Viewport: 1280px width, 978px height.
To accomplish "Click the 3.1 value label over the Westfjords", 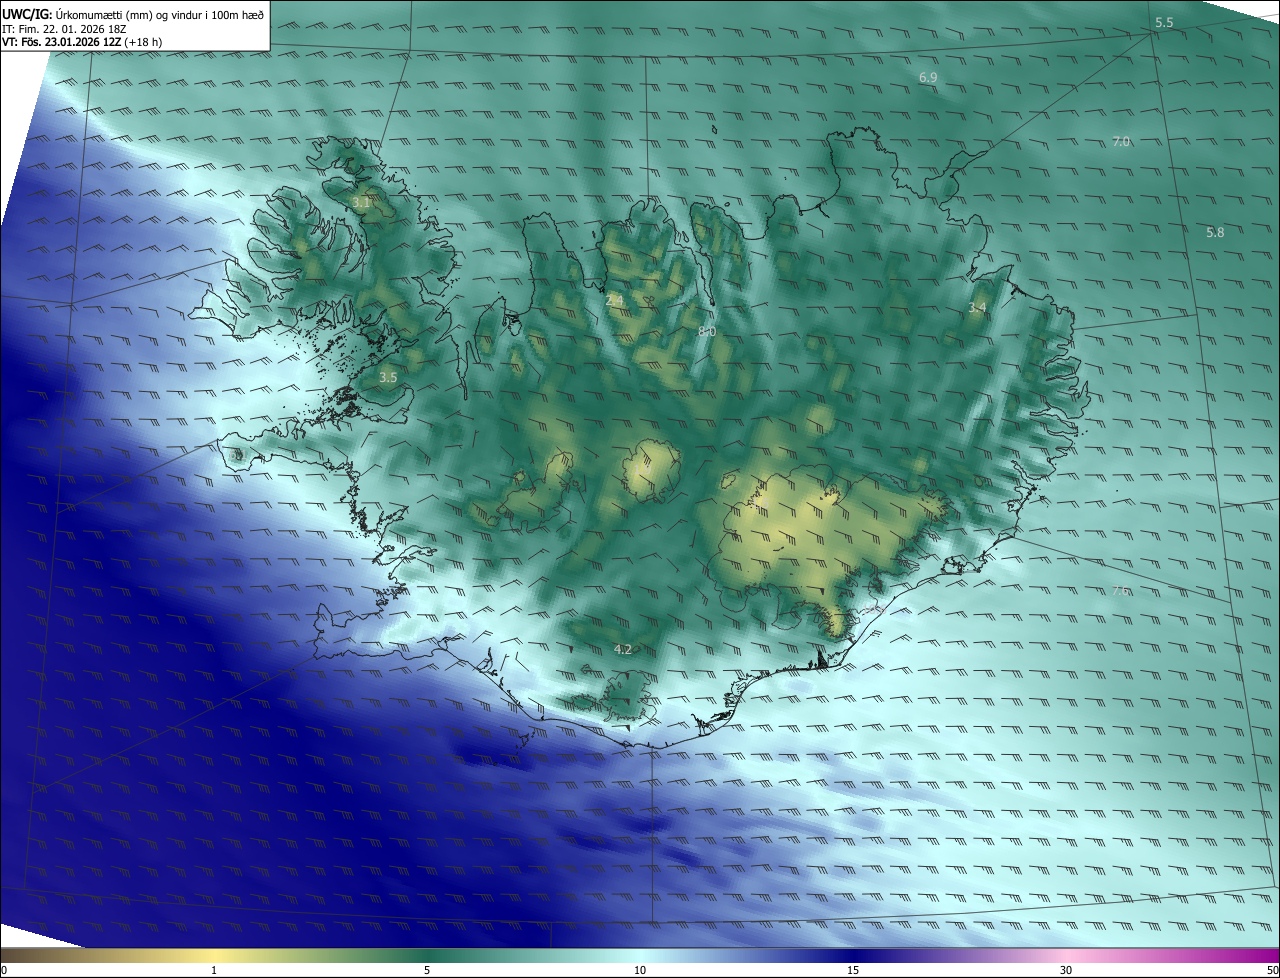I will tap(361, 202).
